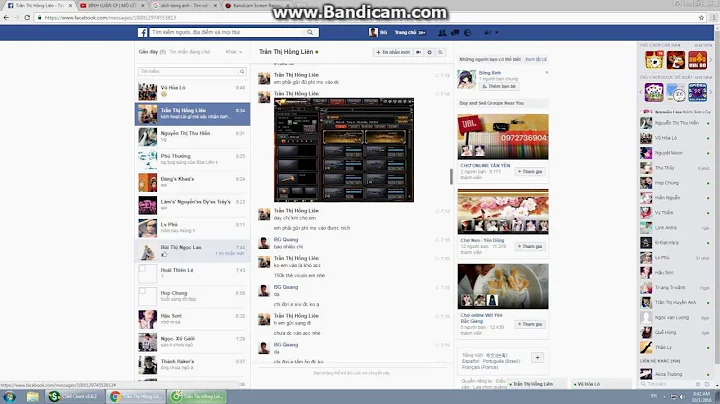
Task: Click the browser reload button
Action: point(27,17)
